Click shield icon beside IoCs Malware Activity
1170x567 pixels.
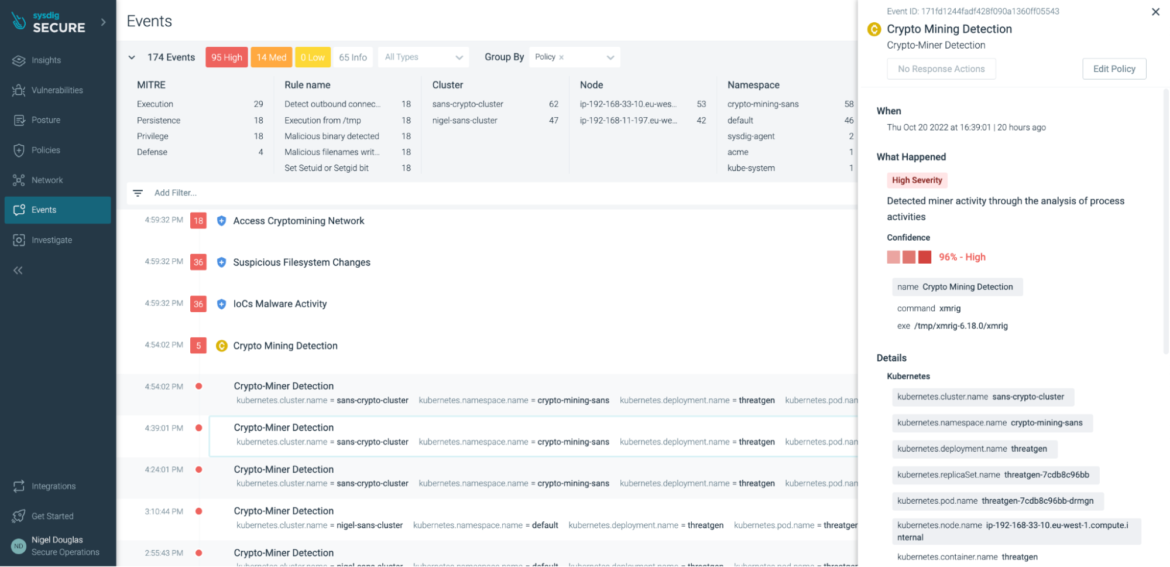(x=221, y=304)
